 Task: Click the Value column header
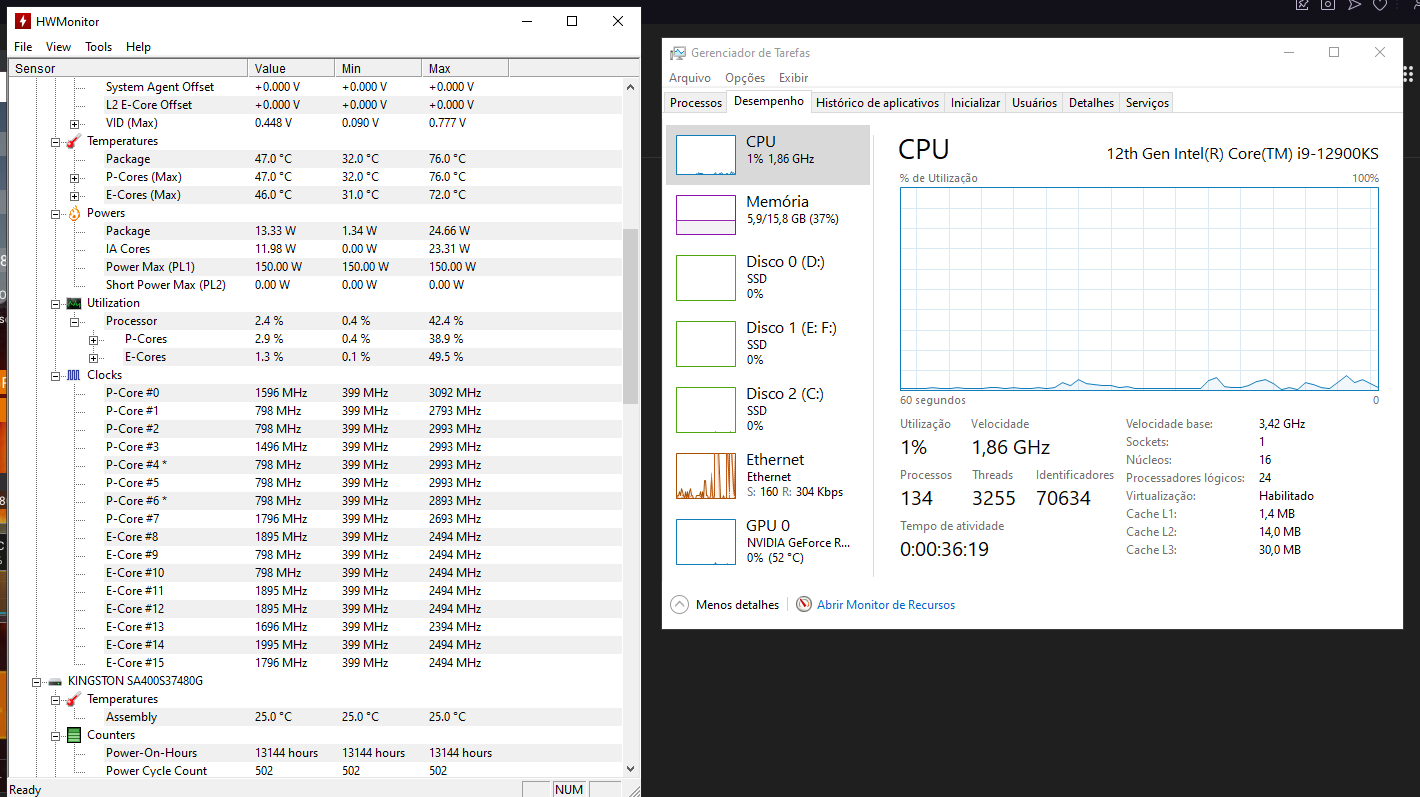tap(291, 68)
